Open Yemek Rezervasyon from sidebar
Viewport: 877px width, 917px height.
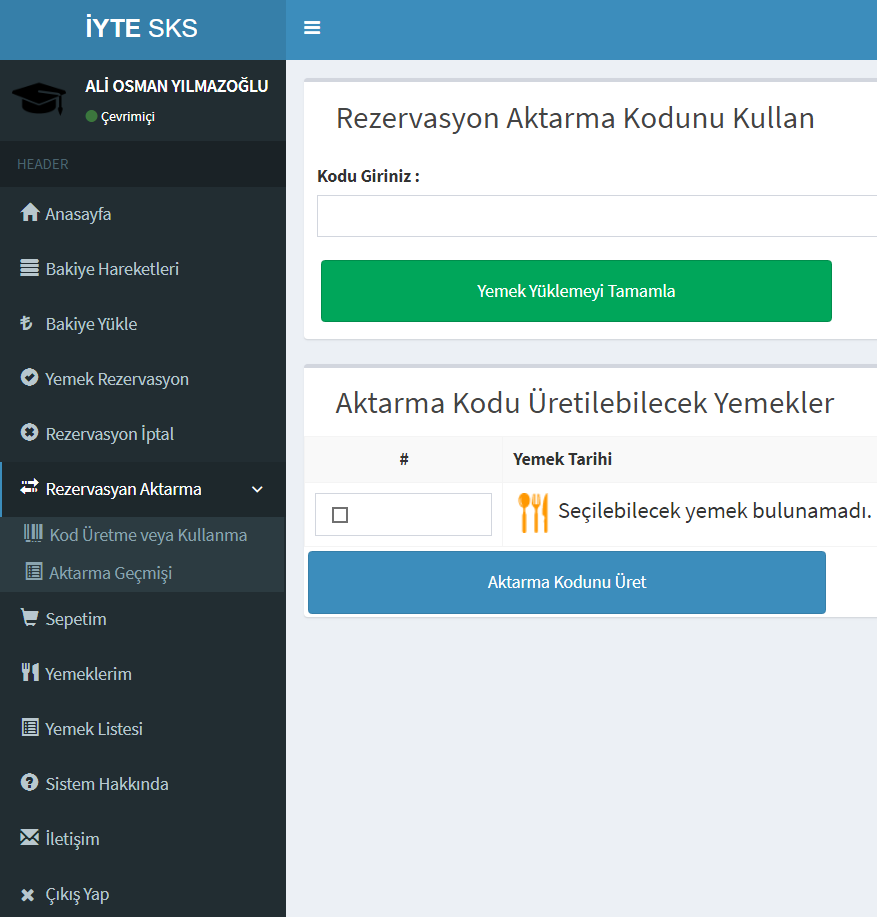[116, 379]
